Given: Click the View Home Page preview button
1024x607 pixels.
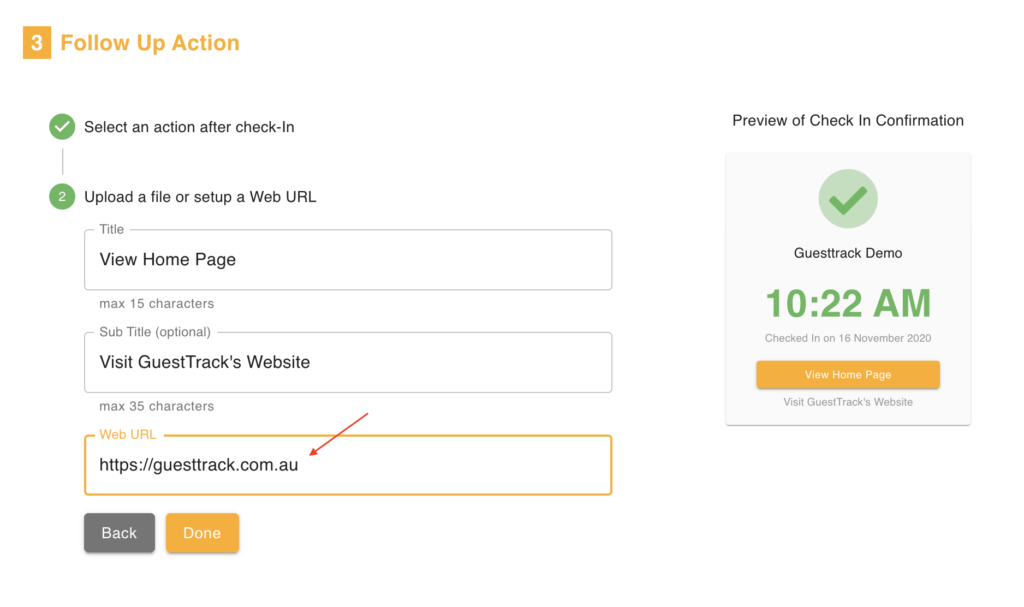Looking at the screenshot, I should (847, 374).
